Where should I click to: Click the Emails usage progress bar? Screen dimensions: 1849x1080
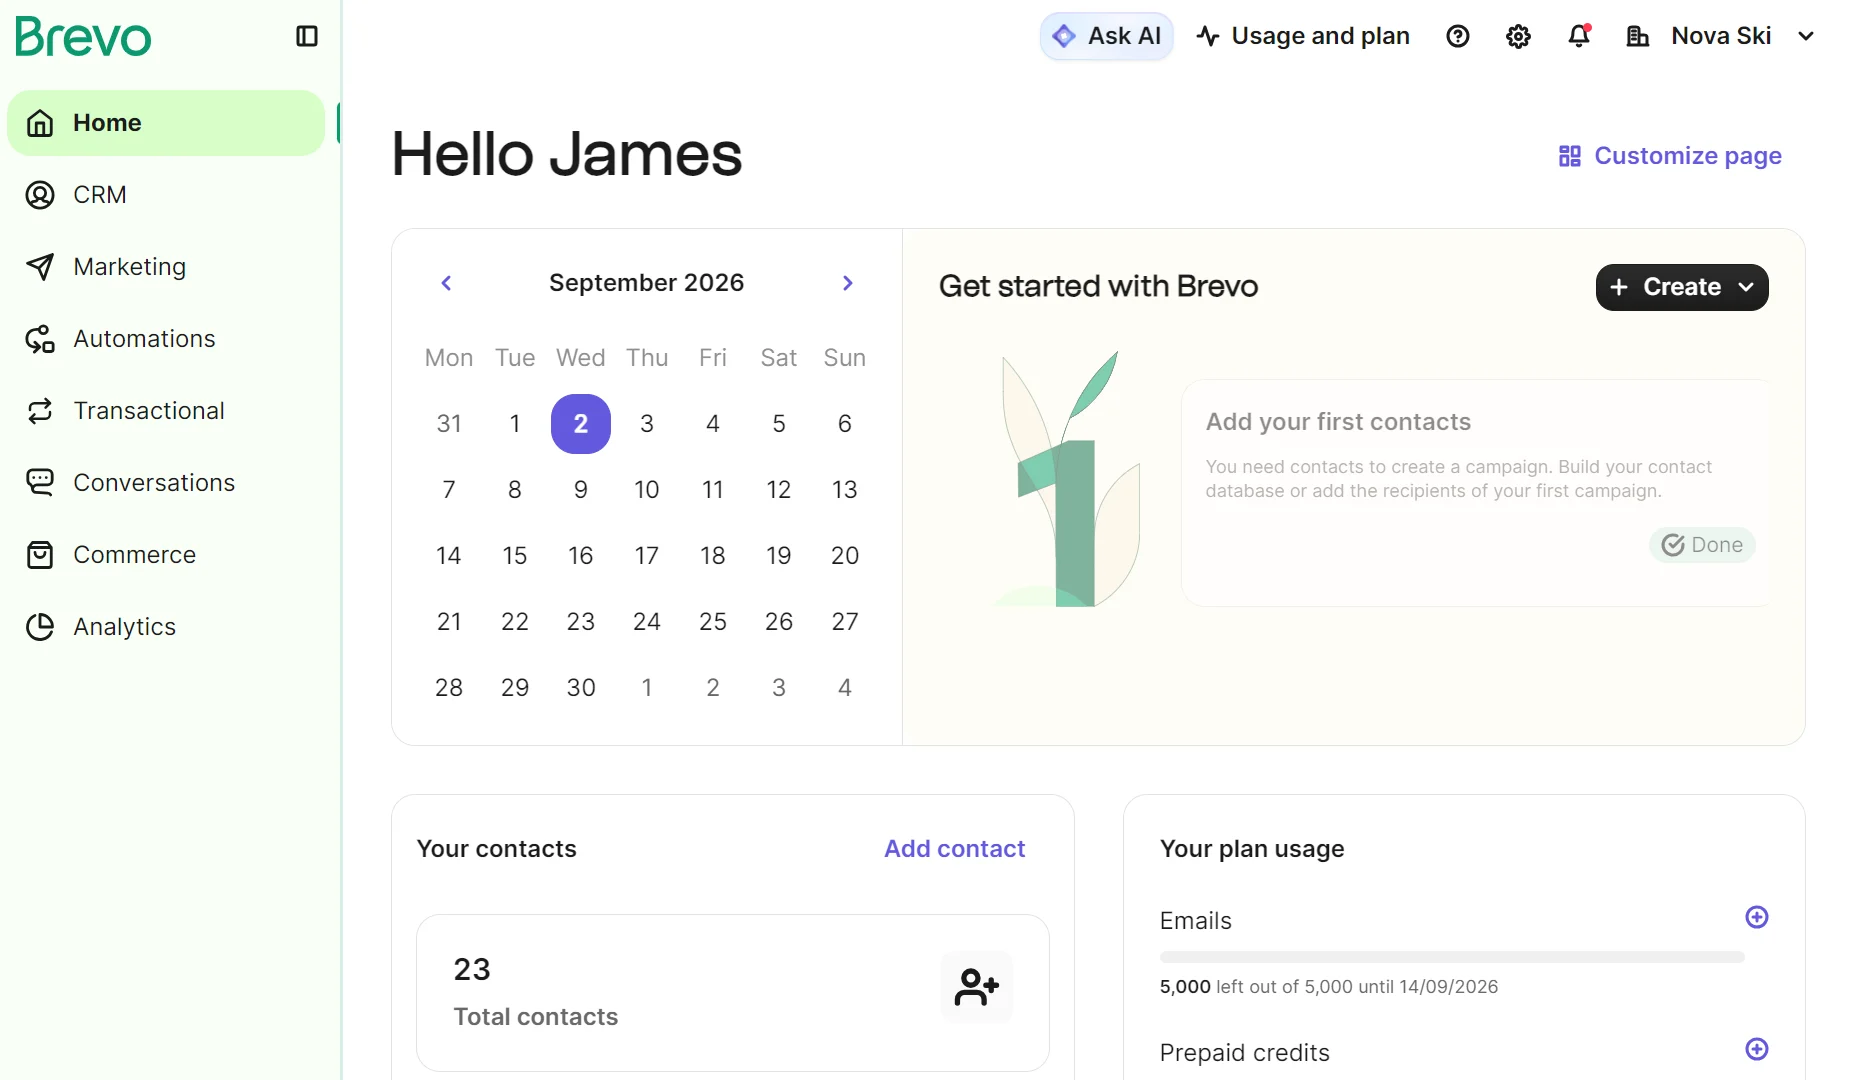pos(1452,957)
